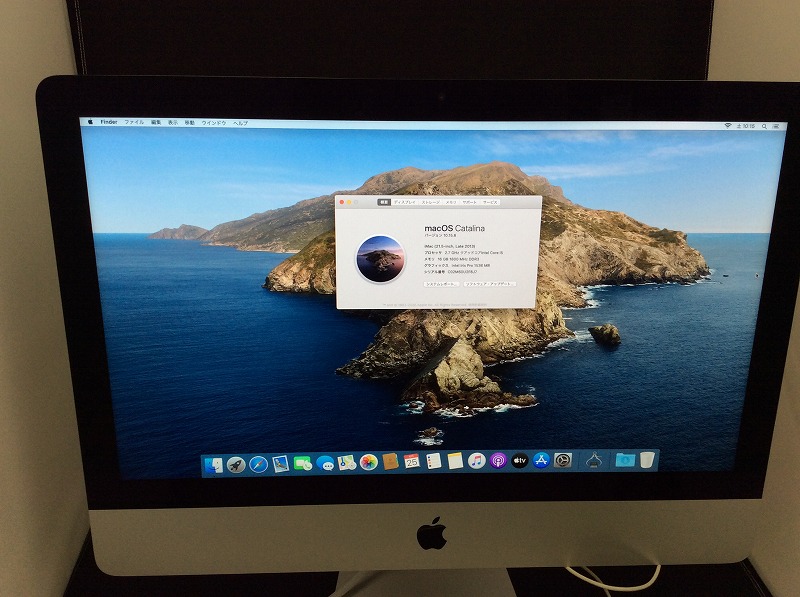Open Maps icon in Dock

(x=347, y=463)
